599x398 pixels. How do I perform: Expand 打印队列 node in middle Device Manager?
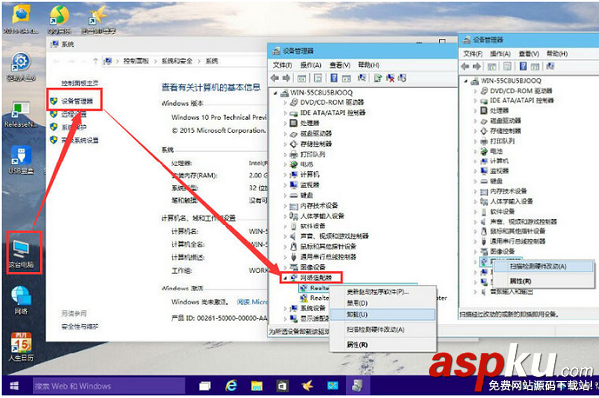[285, 154]
